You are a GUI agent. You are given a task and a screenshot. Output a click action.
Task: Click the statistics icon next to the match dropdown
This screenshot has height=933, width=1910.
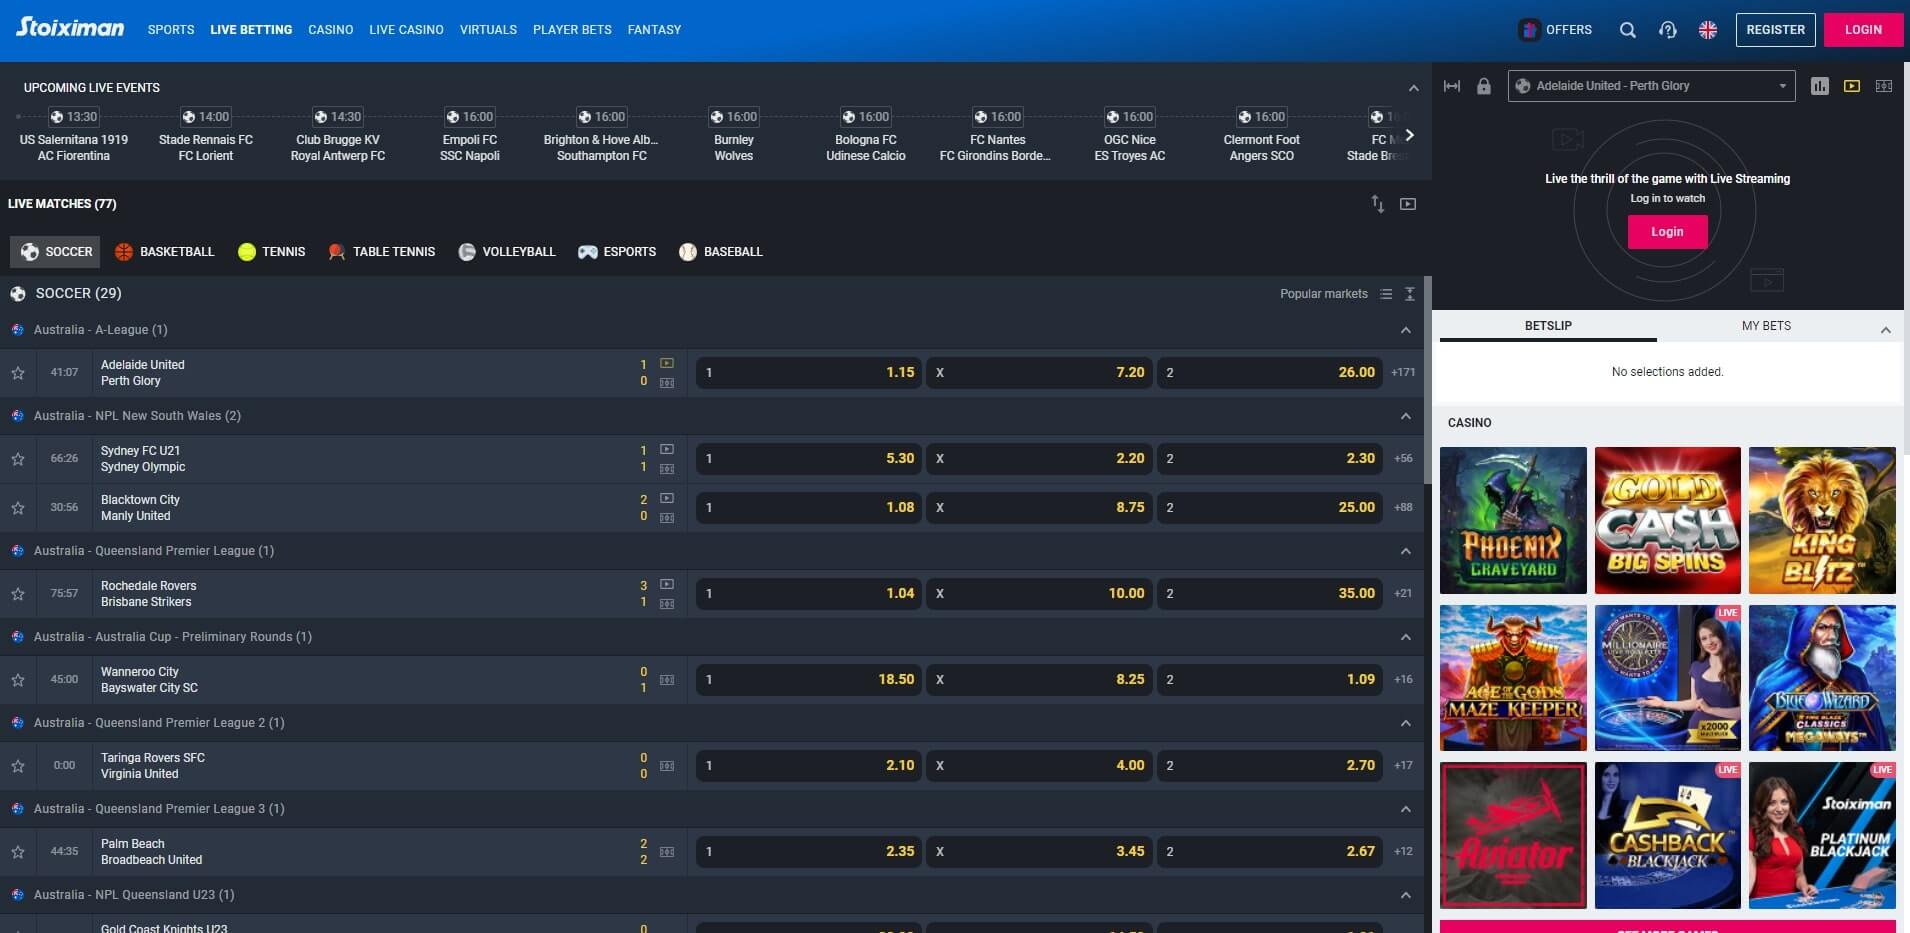1817,86
